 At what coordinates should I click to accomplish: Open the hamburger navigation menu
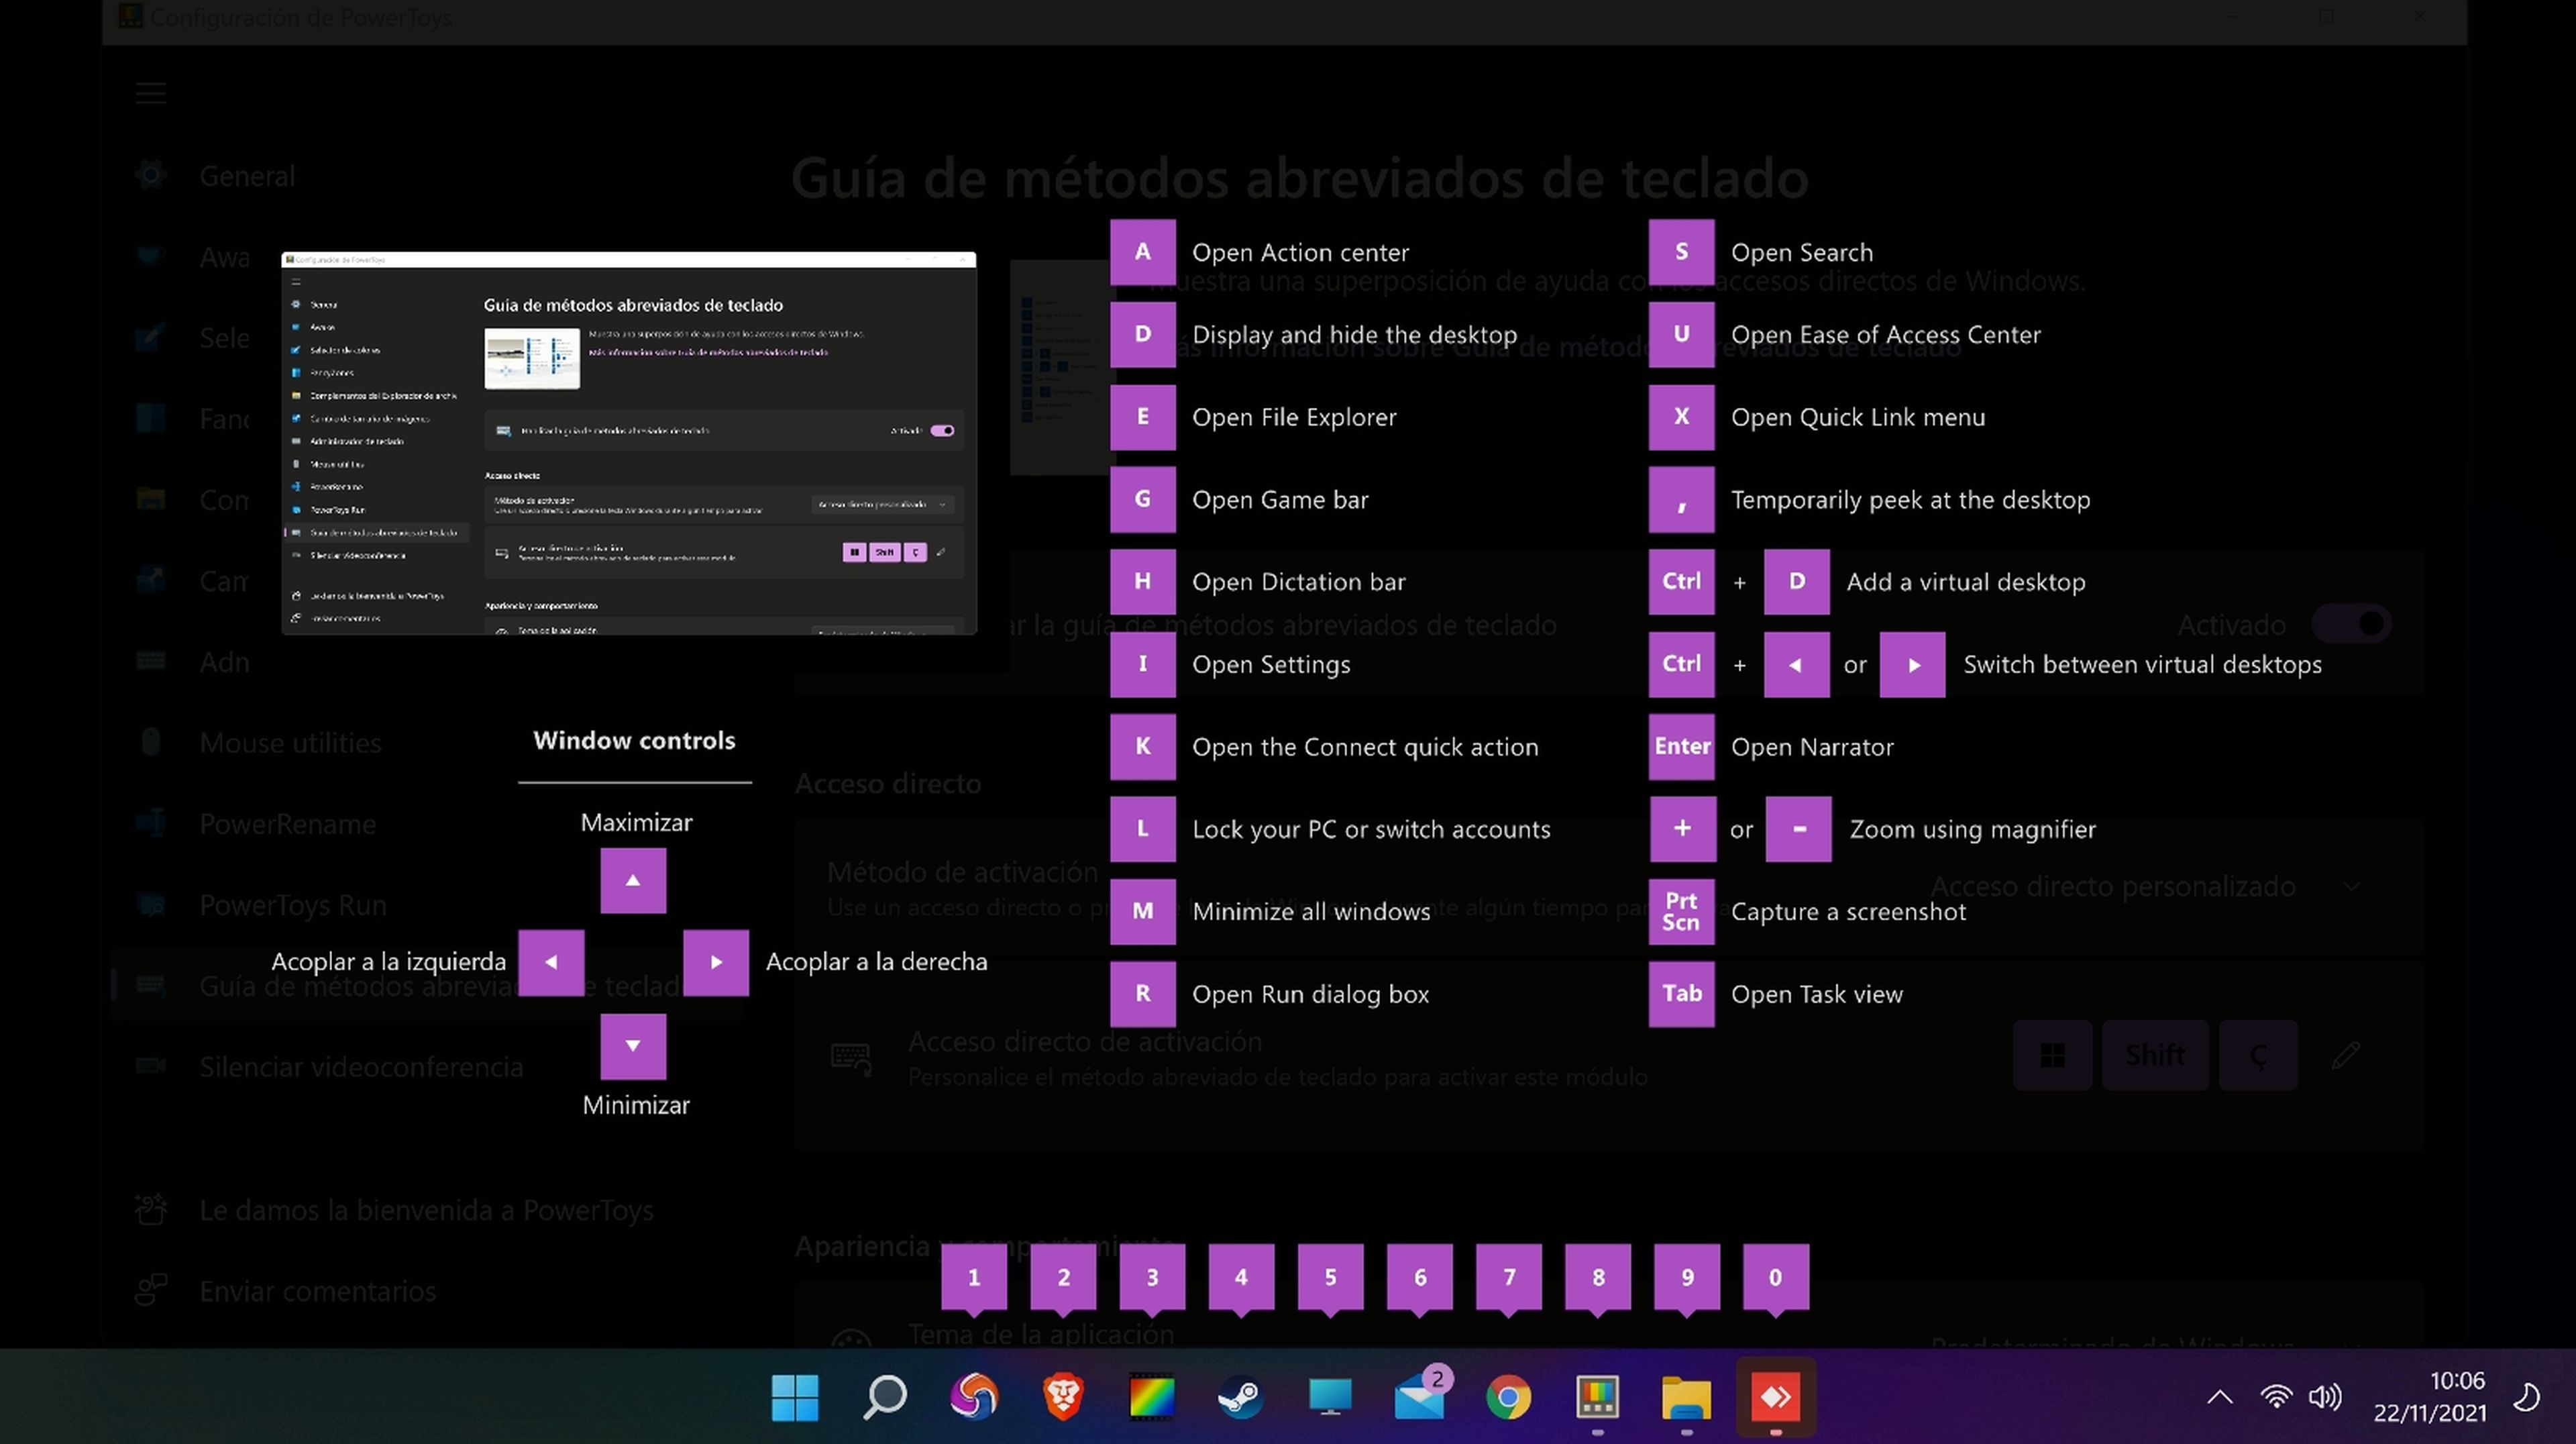[151, 93]
